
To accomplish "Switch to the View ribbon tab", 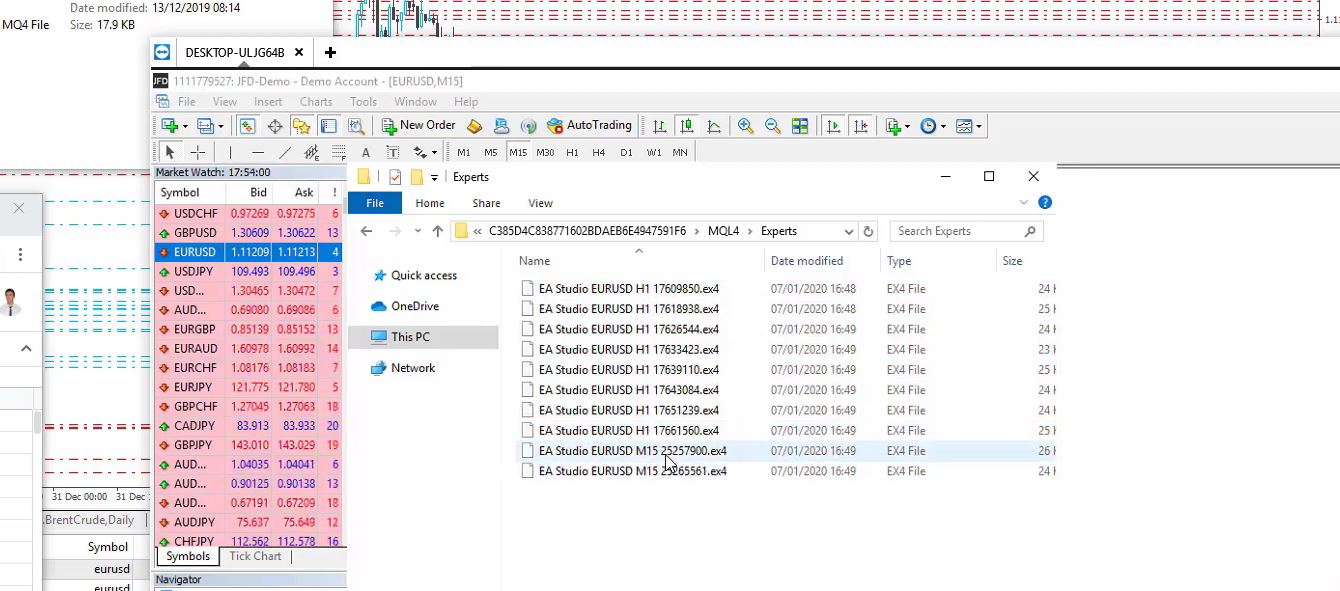I will 540,203.
